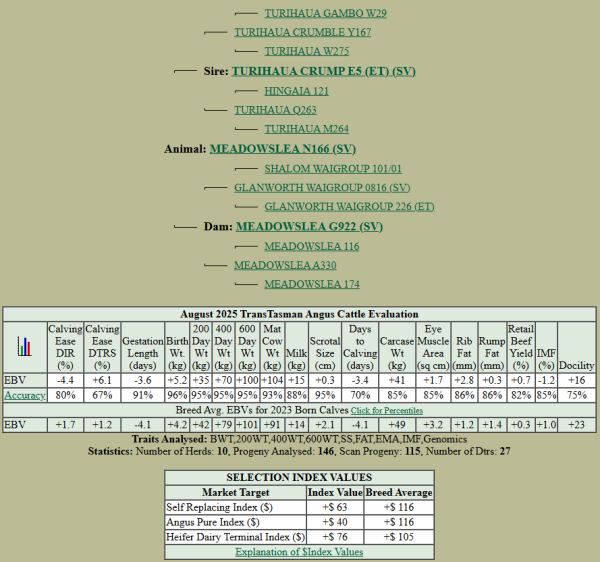Select the Gestation Length (days) header
Screen dimensions: 600x562
coord(143,347)
